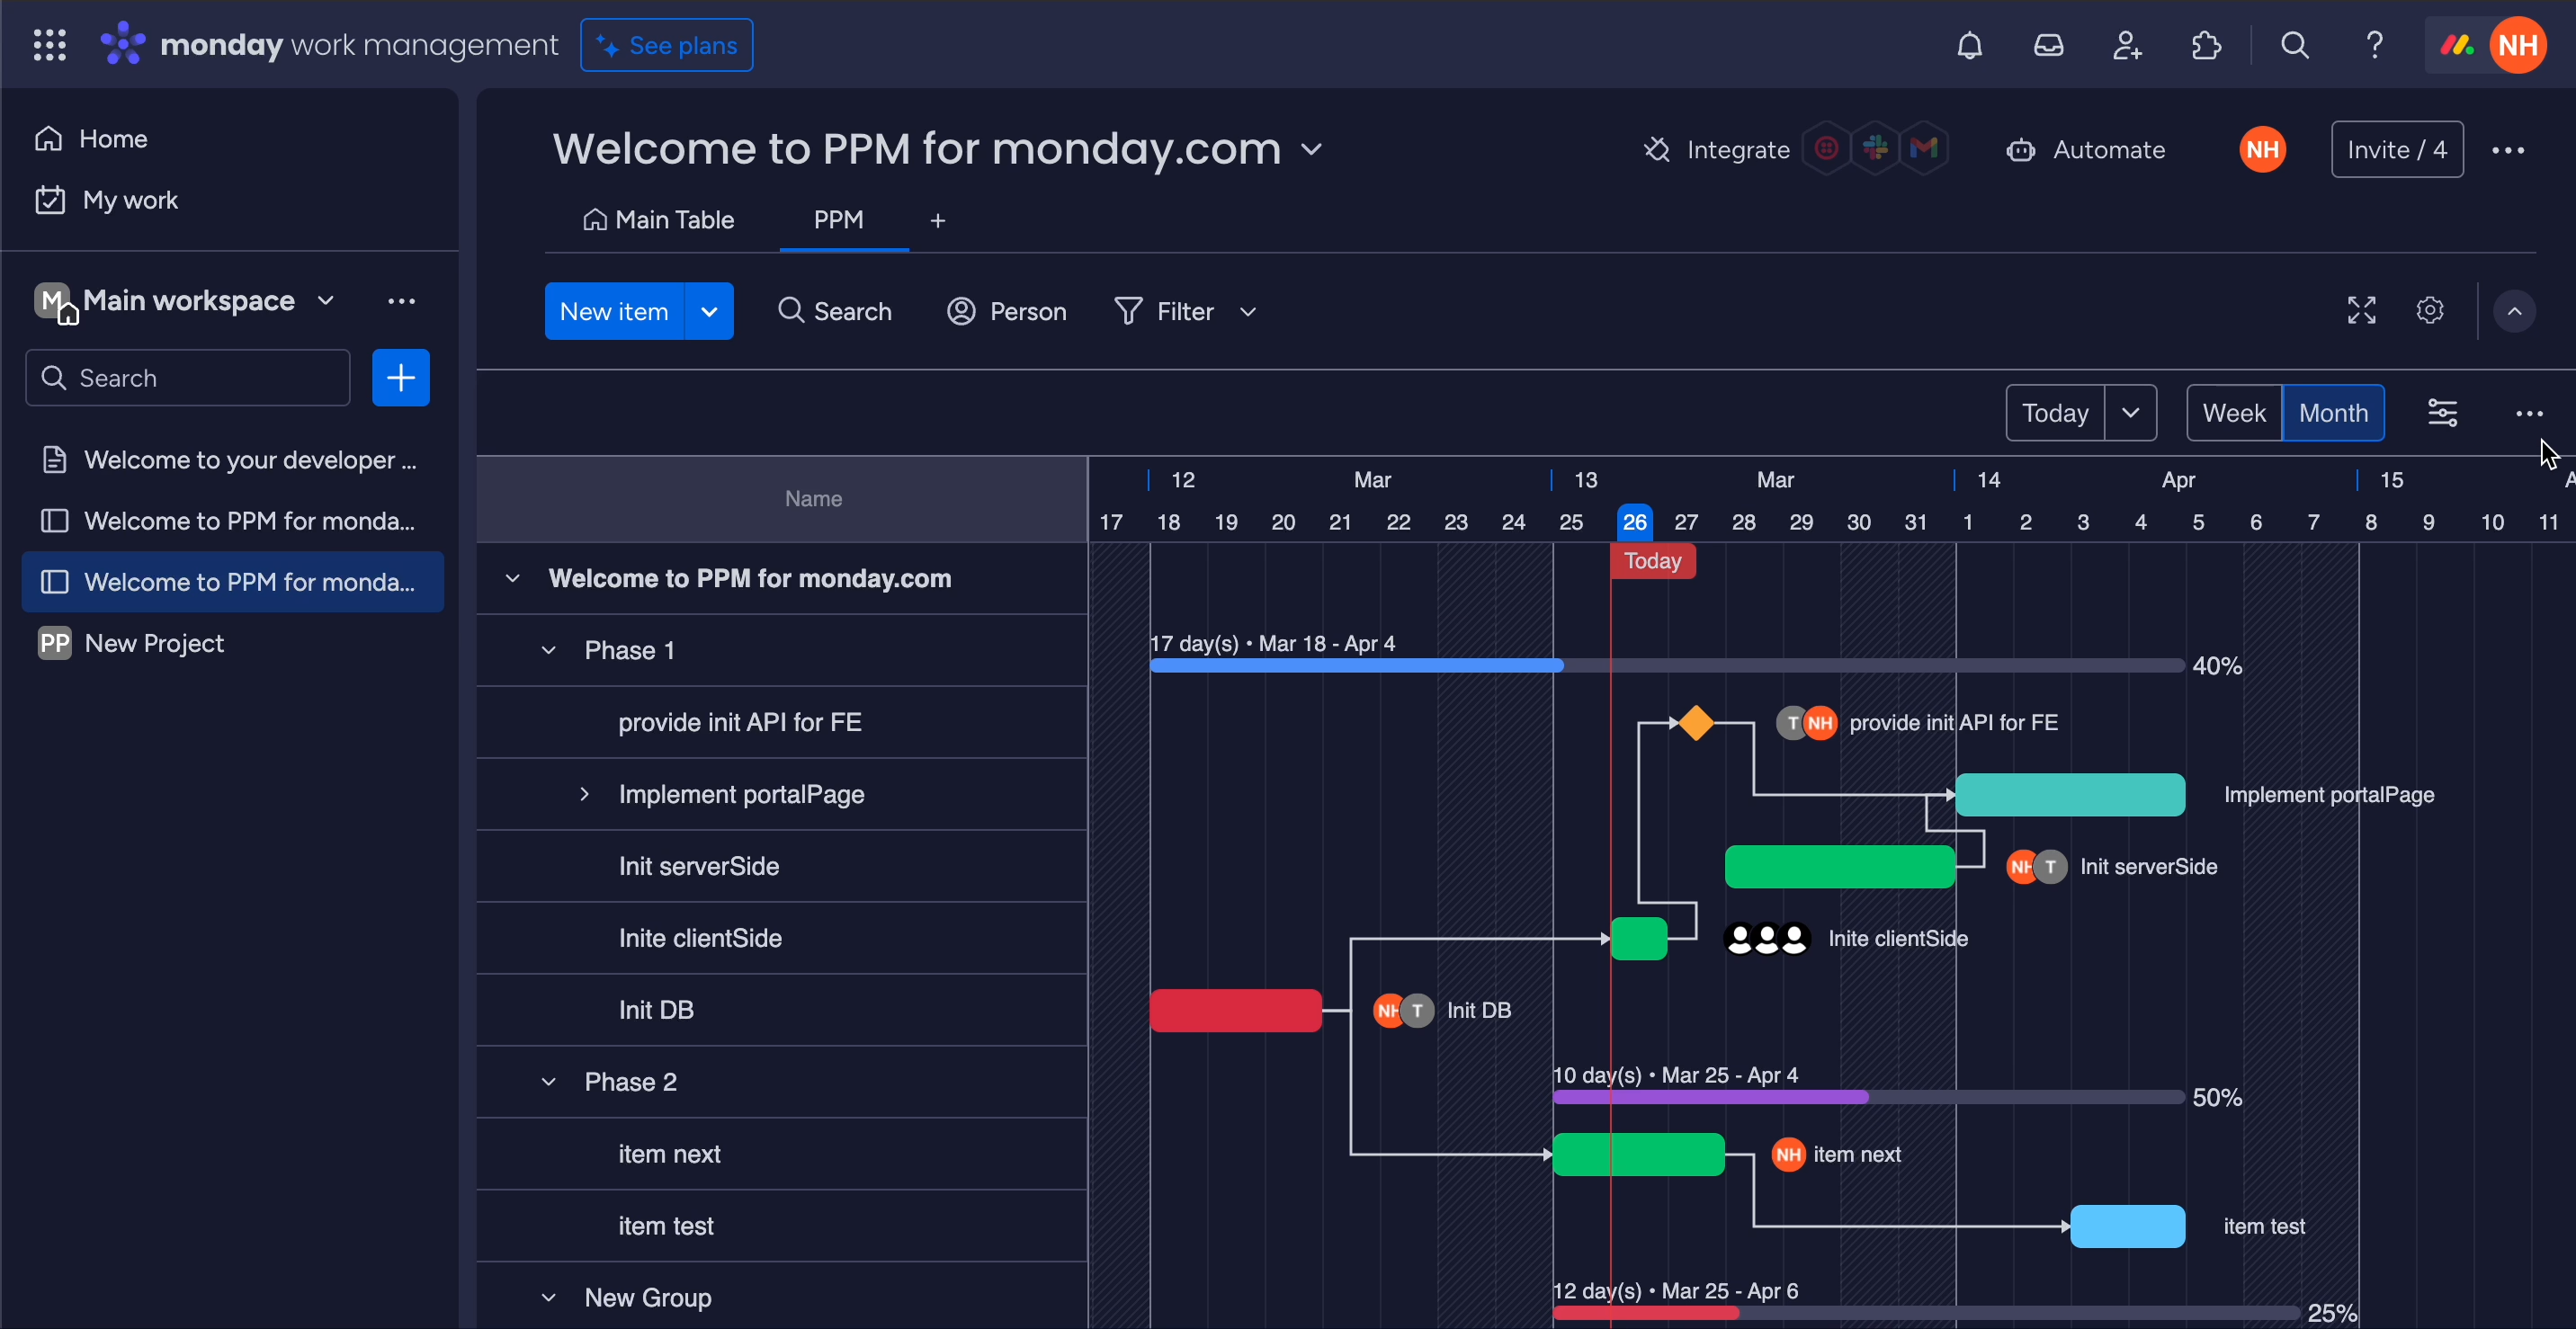Click the fullscreen expand icon
Screen dimensions: 2576x1329
[x=2361, y=311]
